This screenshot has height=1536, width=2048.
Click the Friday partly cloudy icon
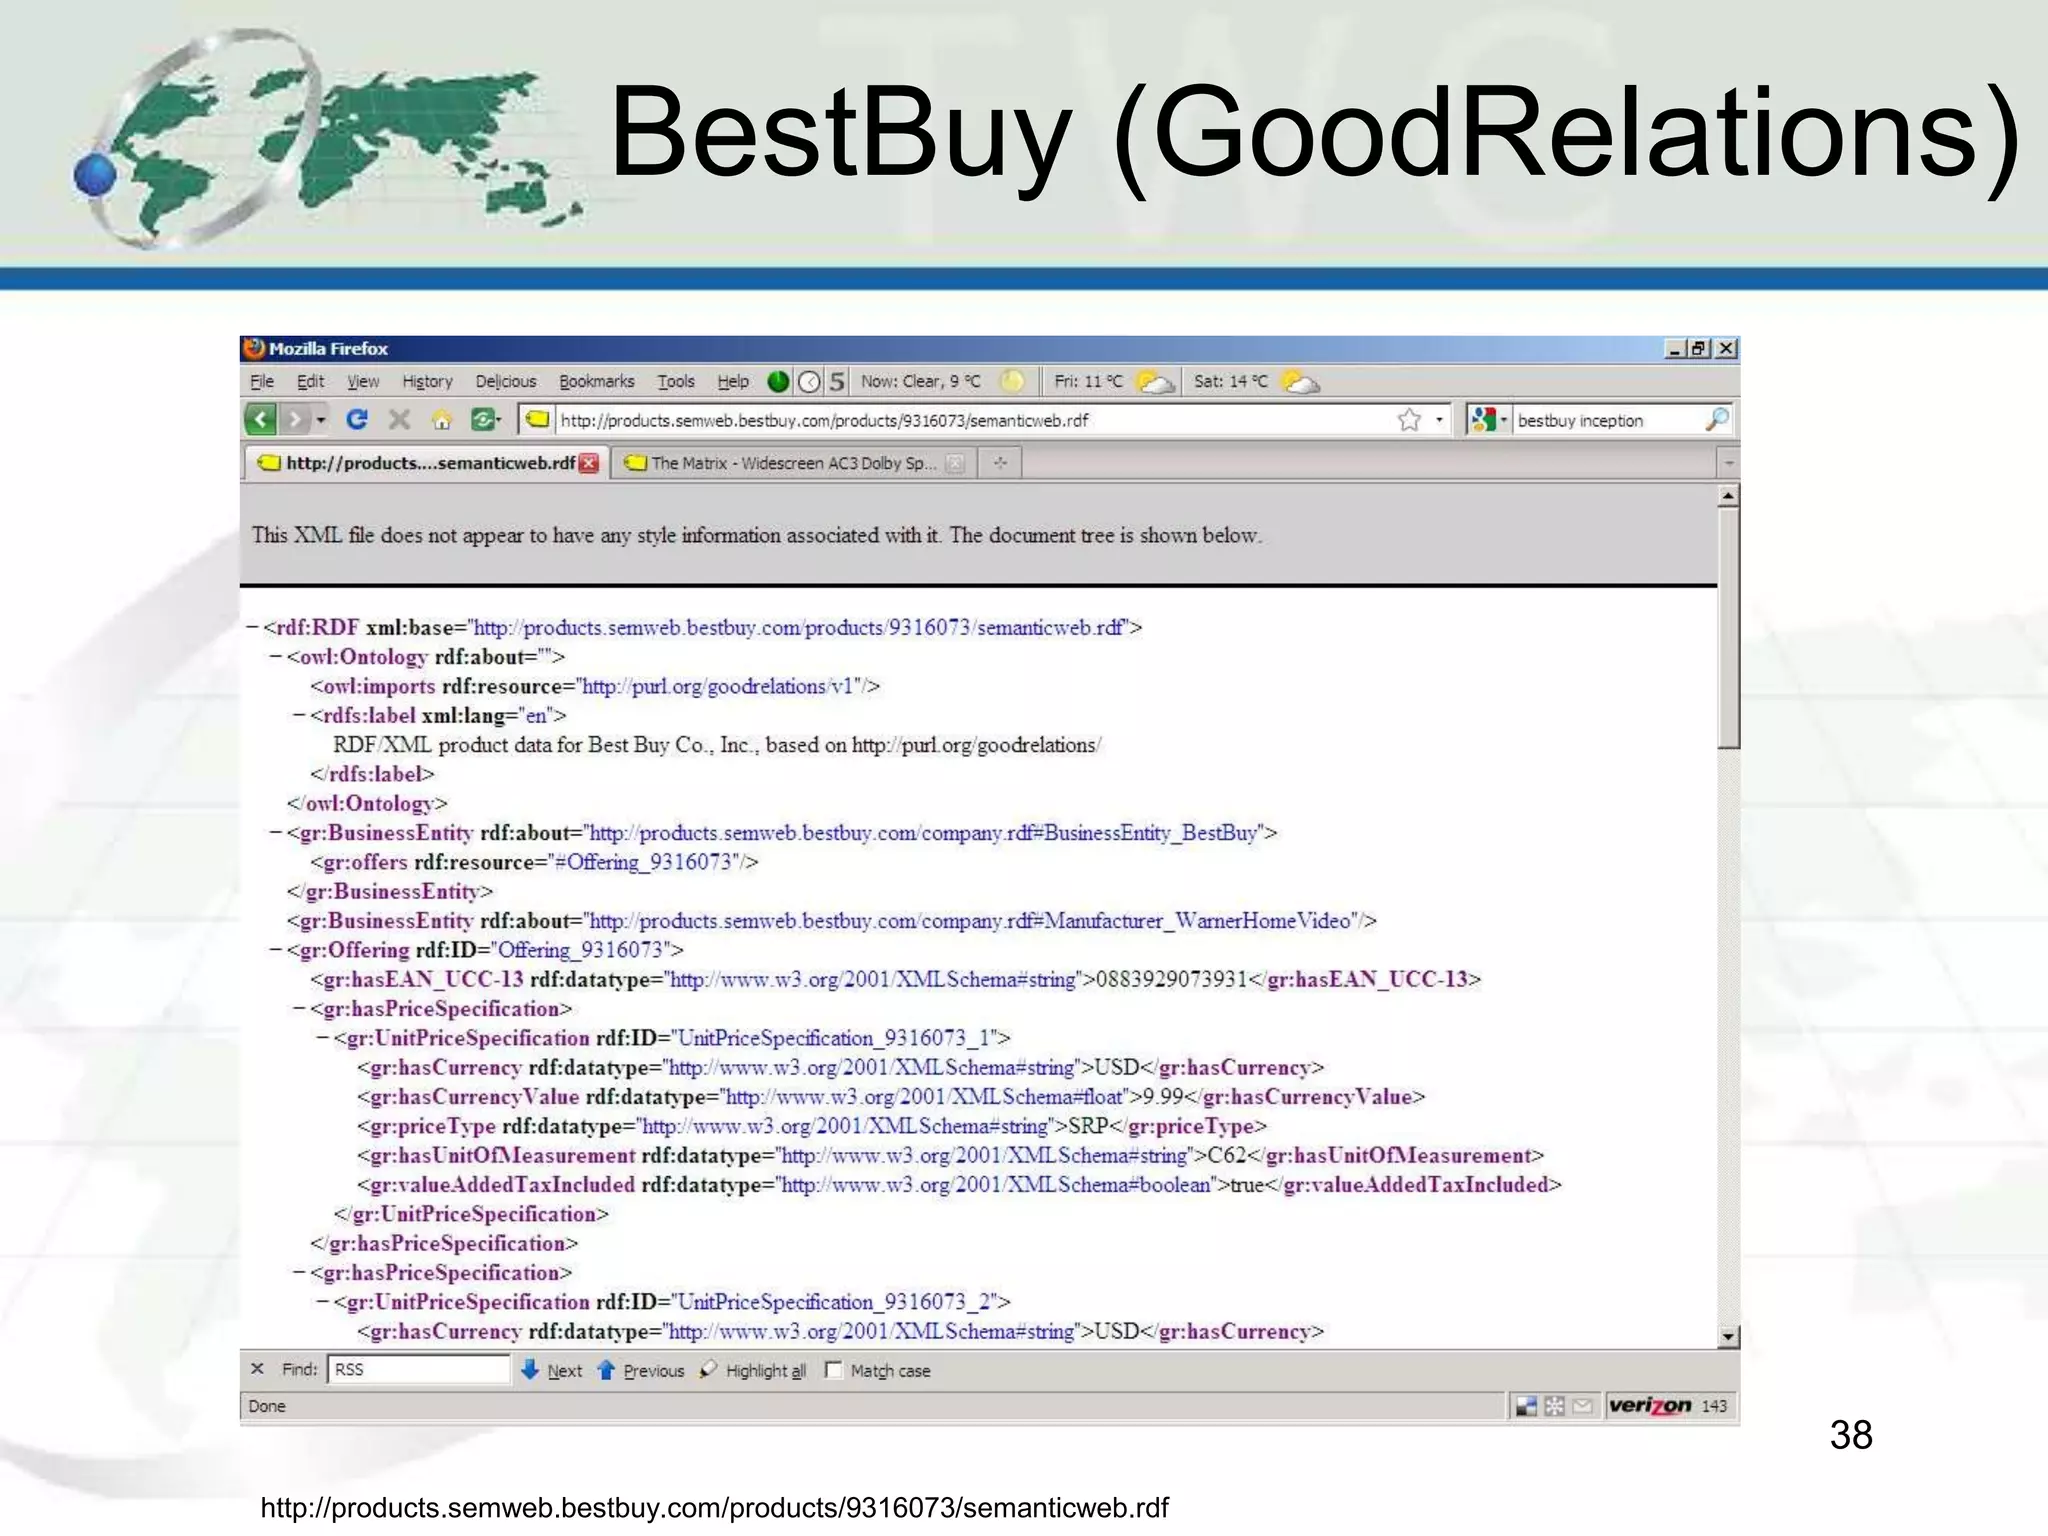click(1155, 382)
